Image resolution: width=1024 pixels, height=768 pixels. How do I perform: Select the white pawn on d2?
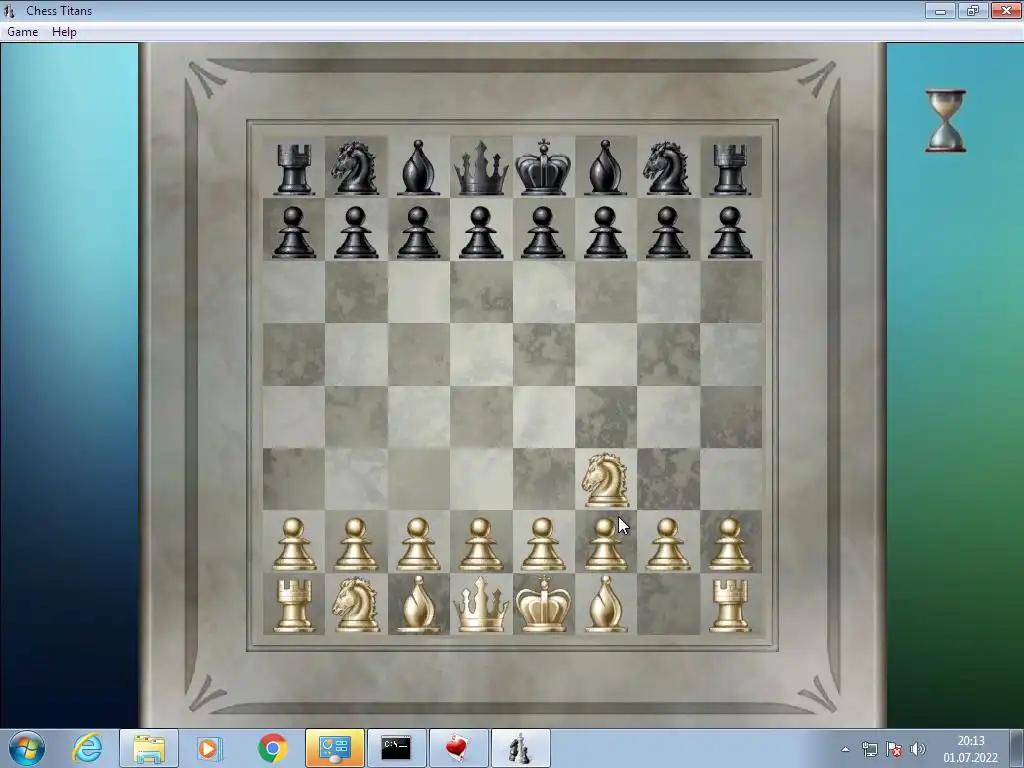(481, 544)
